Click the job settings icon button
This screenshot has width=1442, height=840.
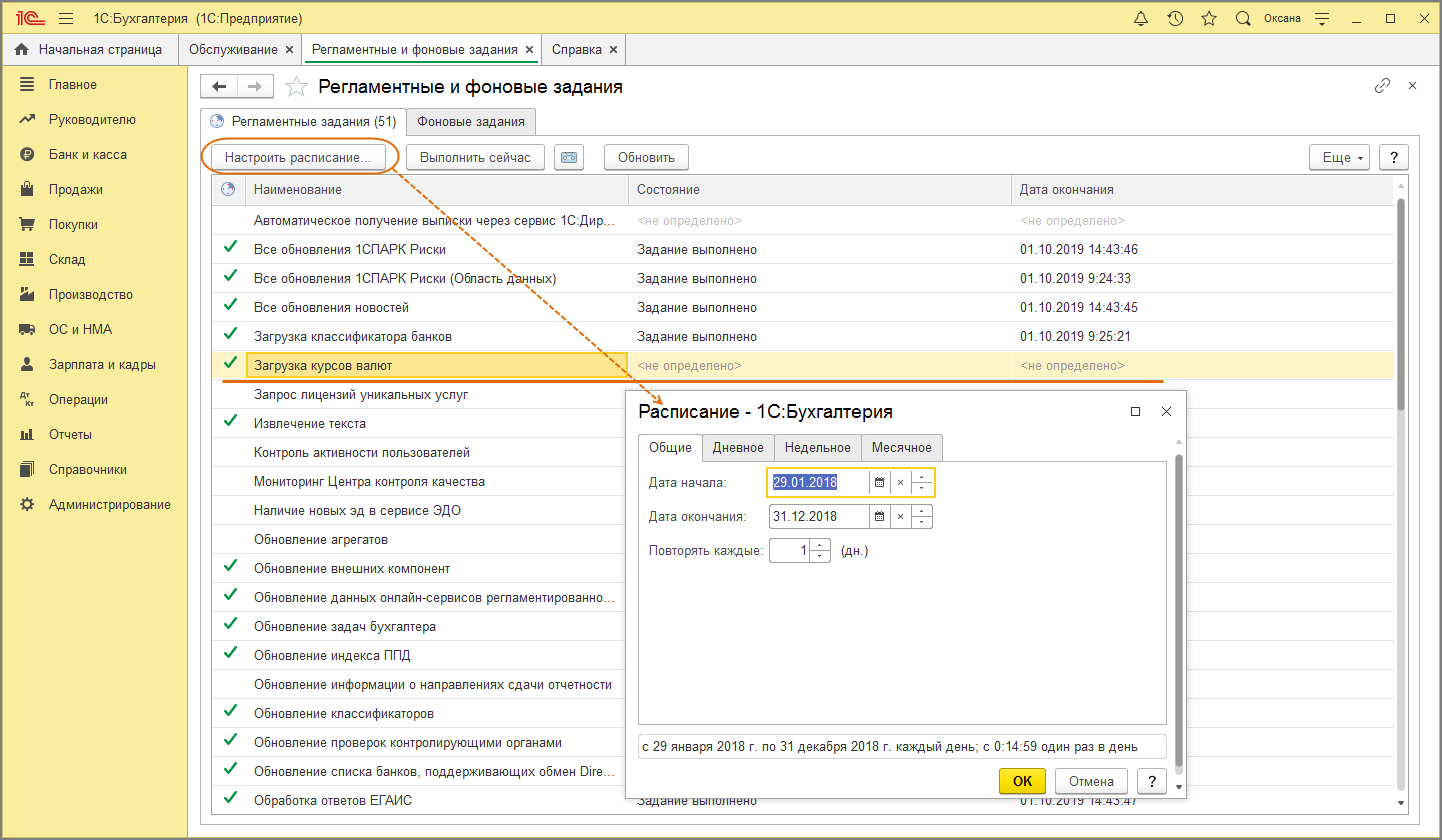tap(569, 157)
